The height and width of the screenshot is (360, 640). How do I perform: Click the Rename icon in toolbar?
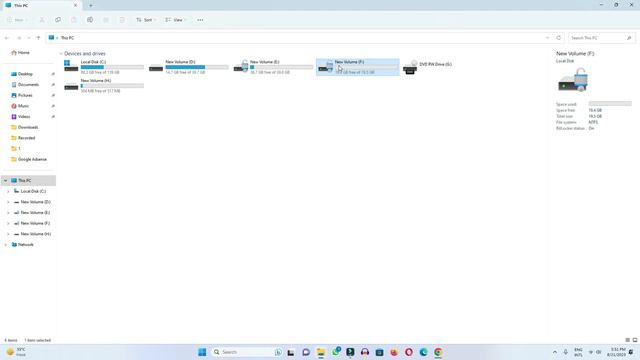coord(90,20)
